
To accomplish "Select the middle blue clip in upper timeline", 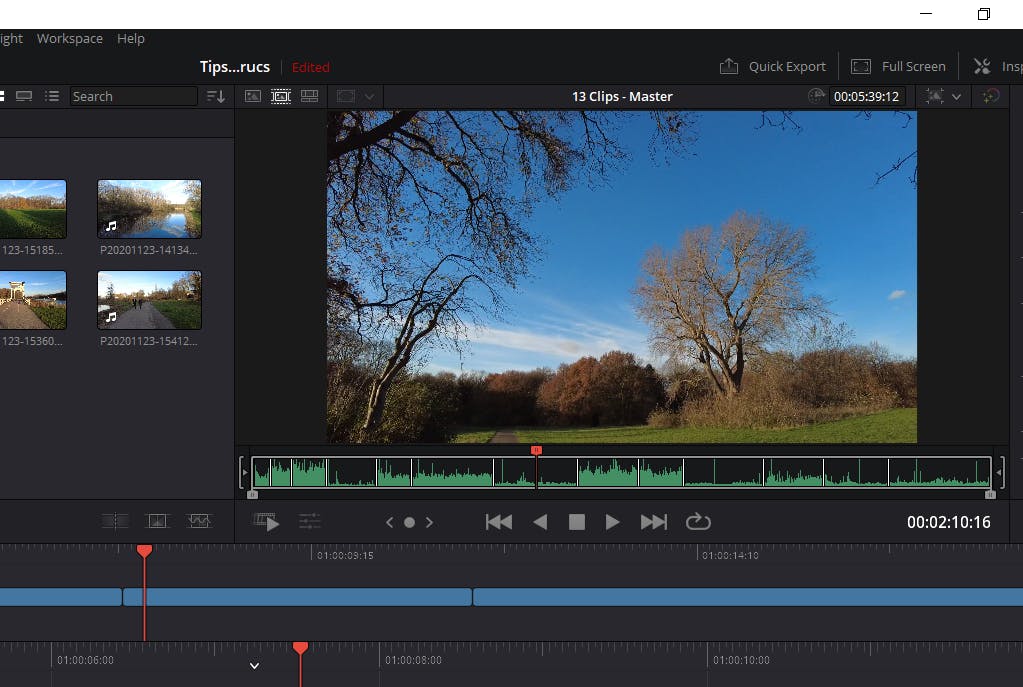I will click(x=298, y=597).
